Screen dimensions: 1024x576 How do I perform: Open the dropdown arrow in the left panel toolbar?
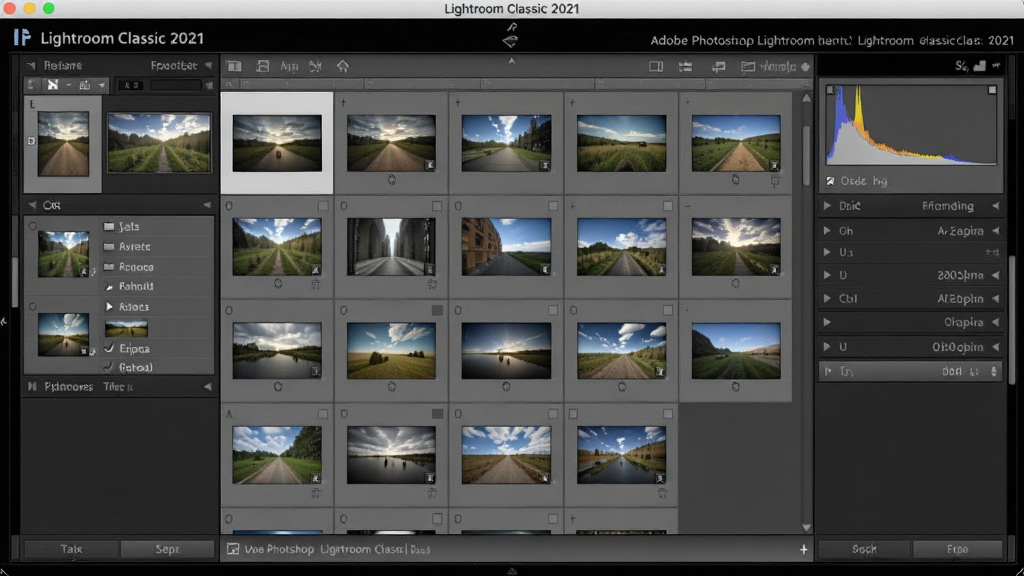pyautogui.click(x=102, y=85)
